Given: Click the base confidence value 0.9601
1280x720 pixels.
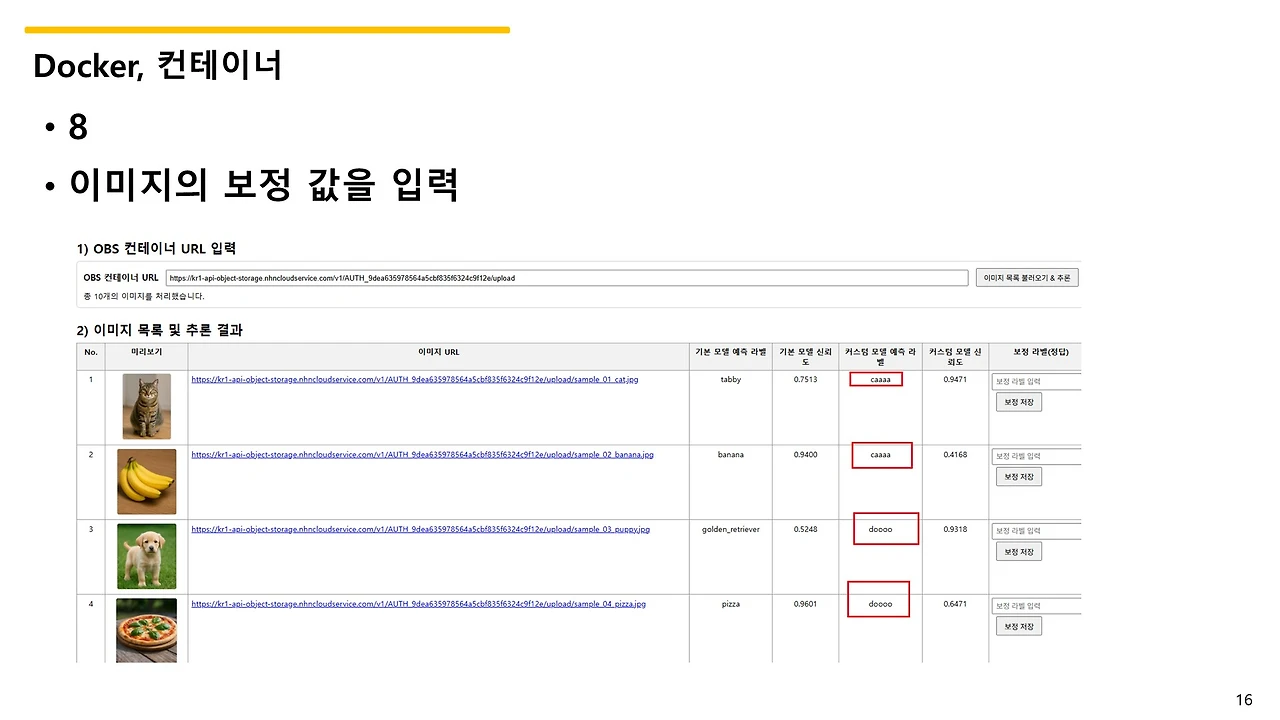Looking at the screenshot, I should tap(805, 605).
